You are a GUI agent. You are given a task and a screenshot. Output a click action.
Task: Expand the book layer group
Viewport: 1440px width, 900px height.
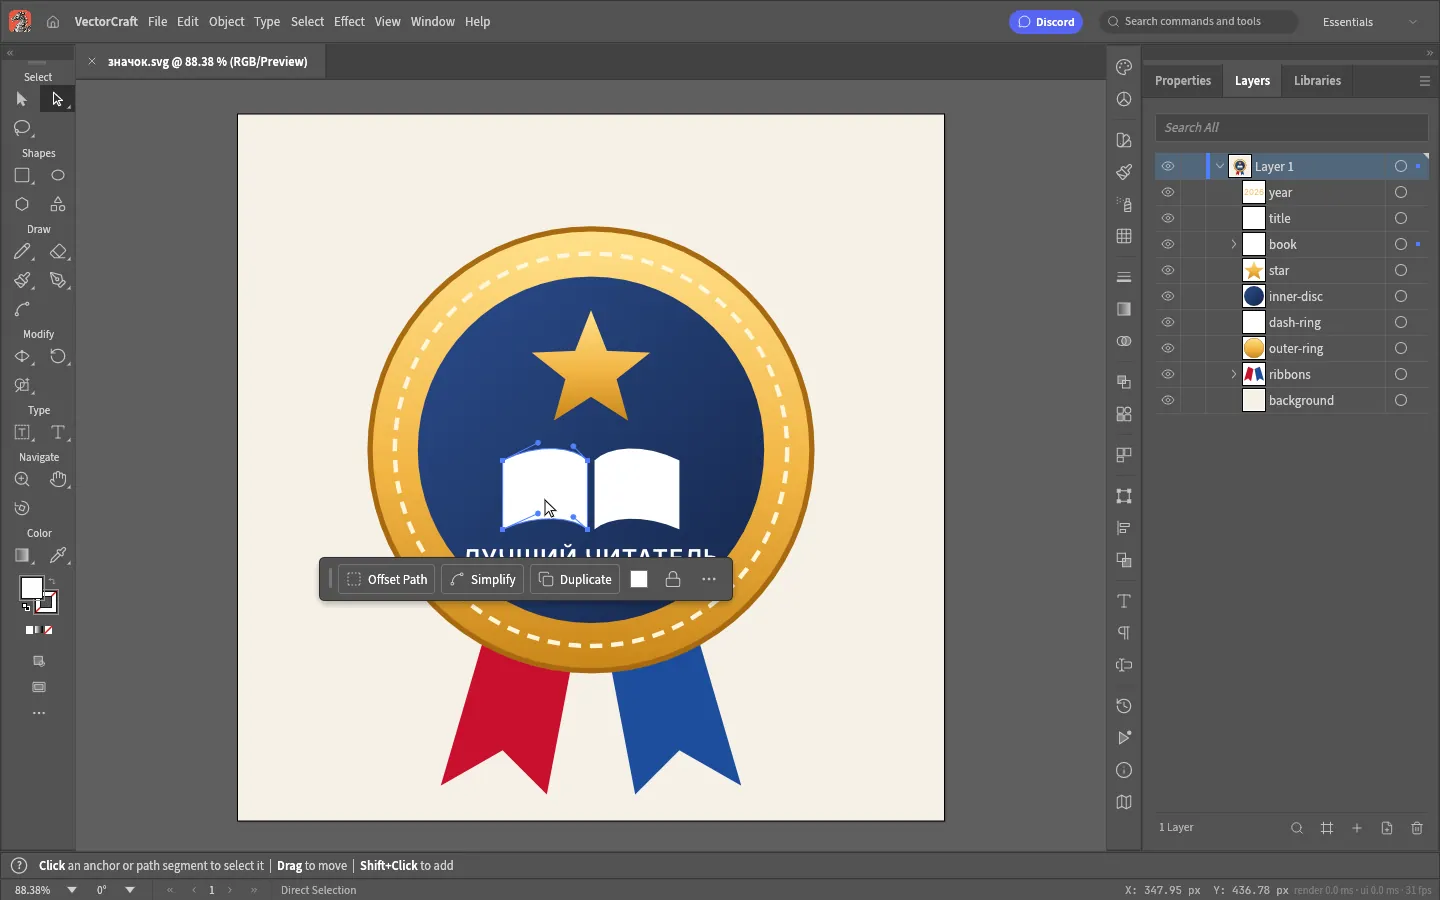[x=1233, y=244]
